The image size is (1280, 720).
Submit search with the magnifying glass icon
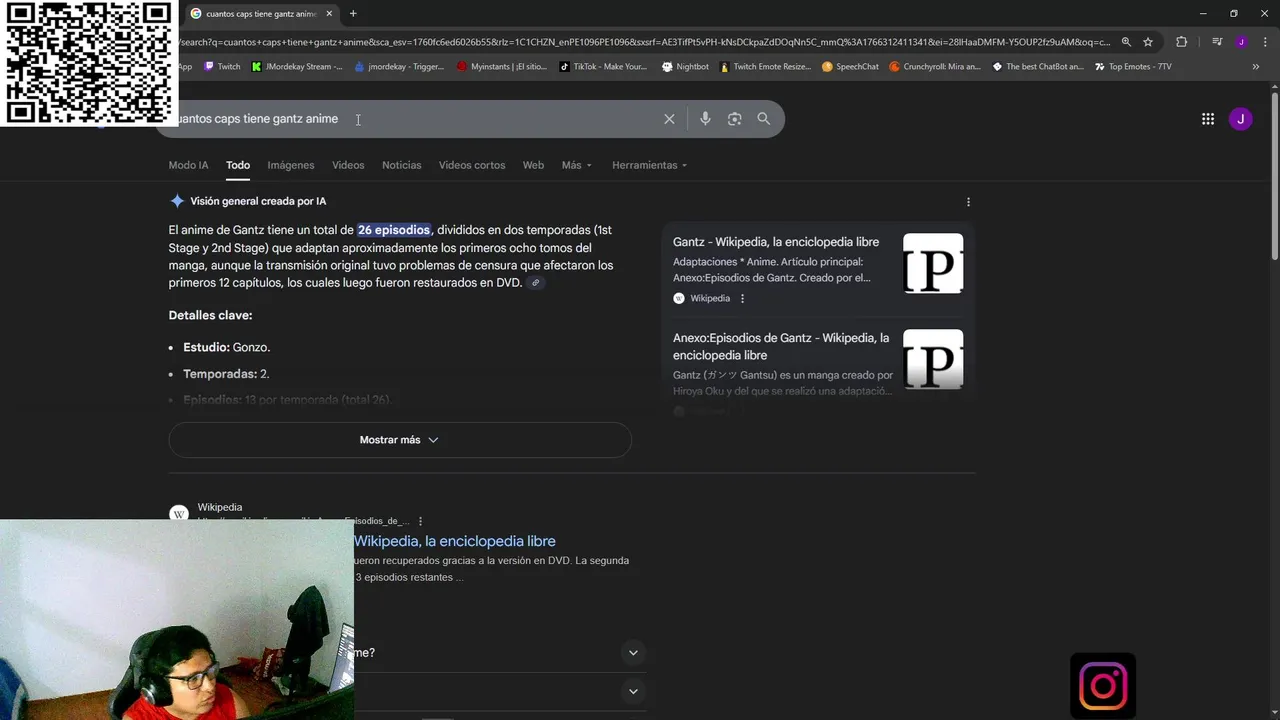pos(764,119)
